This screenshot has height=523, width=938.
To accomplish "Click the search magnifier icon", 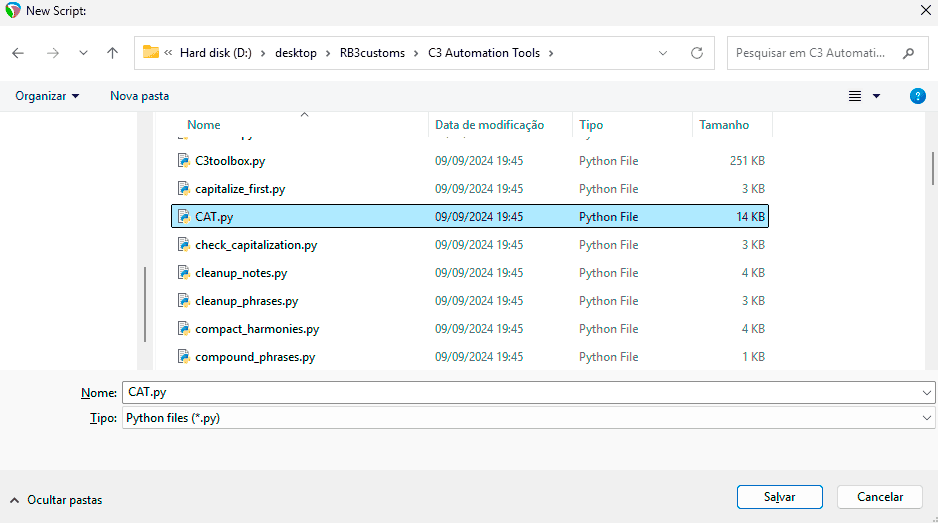I will coord(908,53).
